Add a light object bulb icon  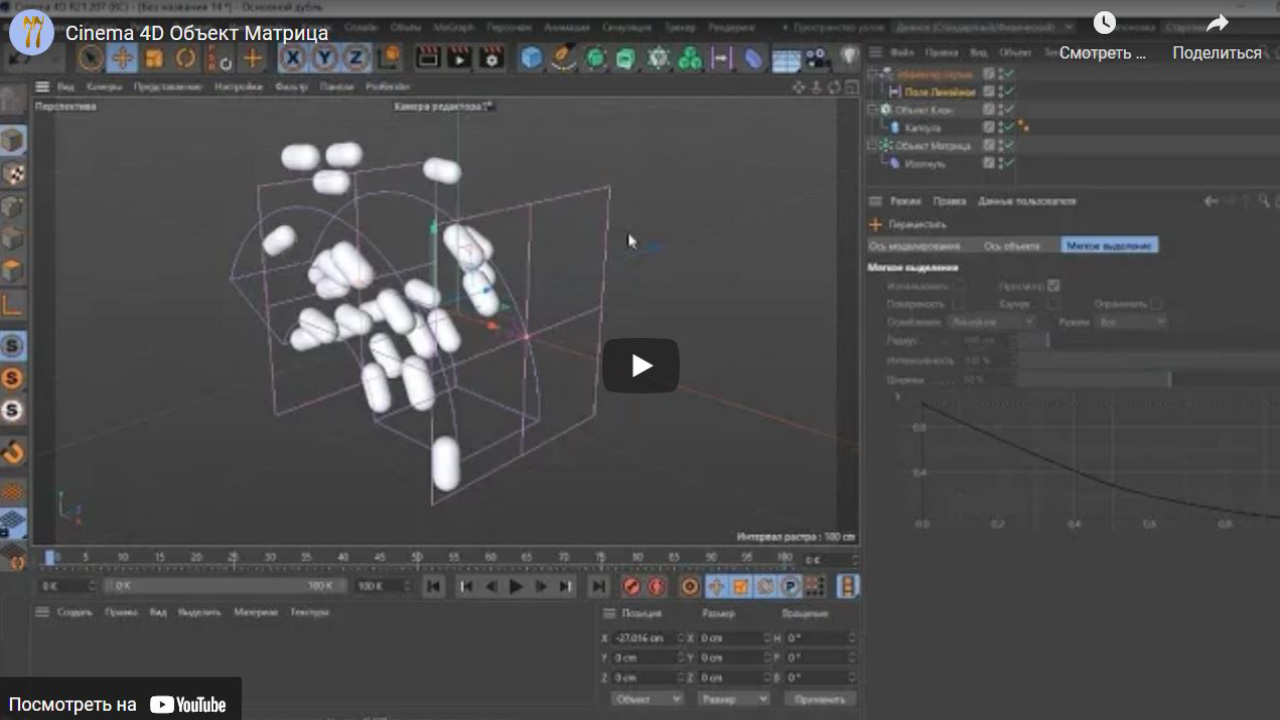[849, 58]
